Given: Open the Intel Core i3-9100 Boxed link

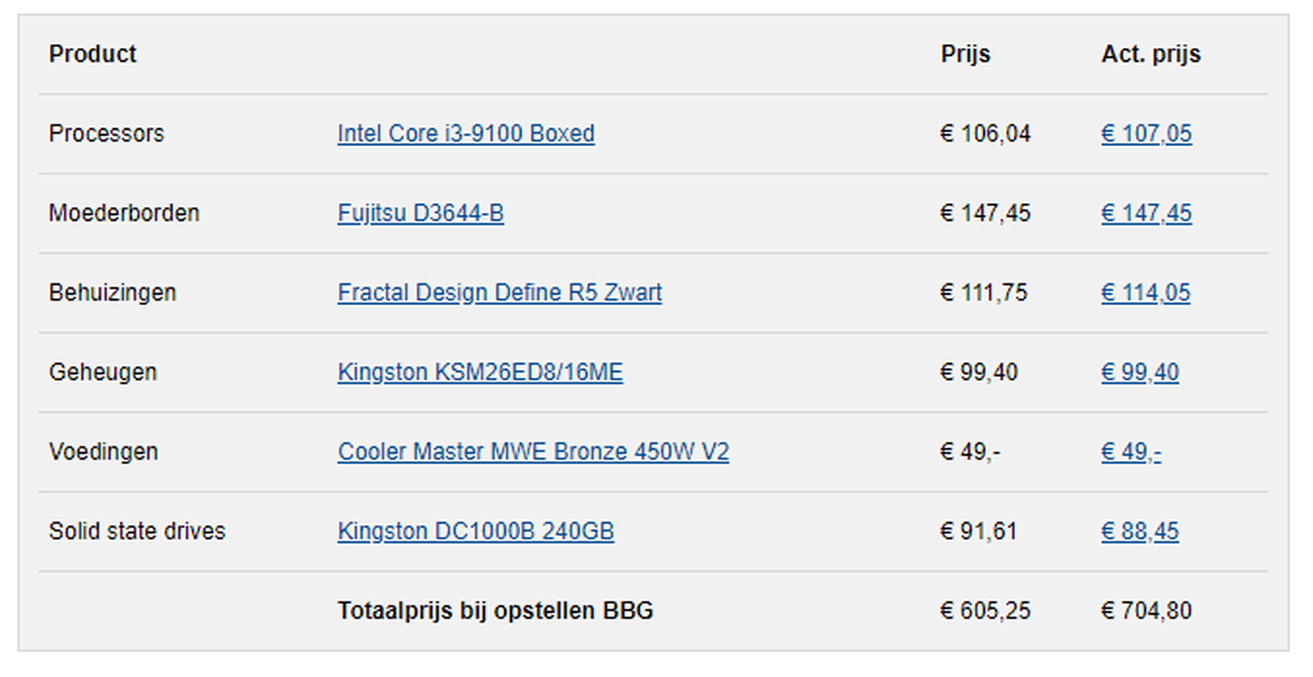Looking at the screenshot, I should (466, 134).
